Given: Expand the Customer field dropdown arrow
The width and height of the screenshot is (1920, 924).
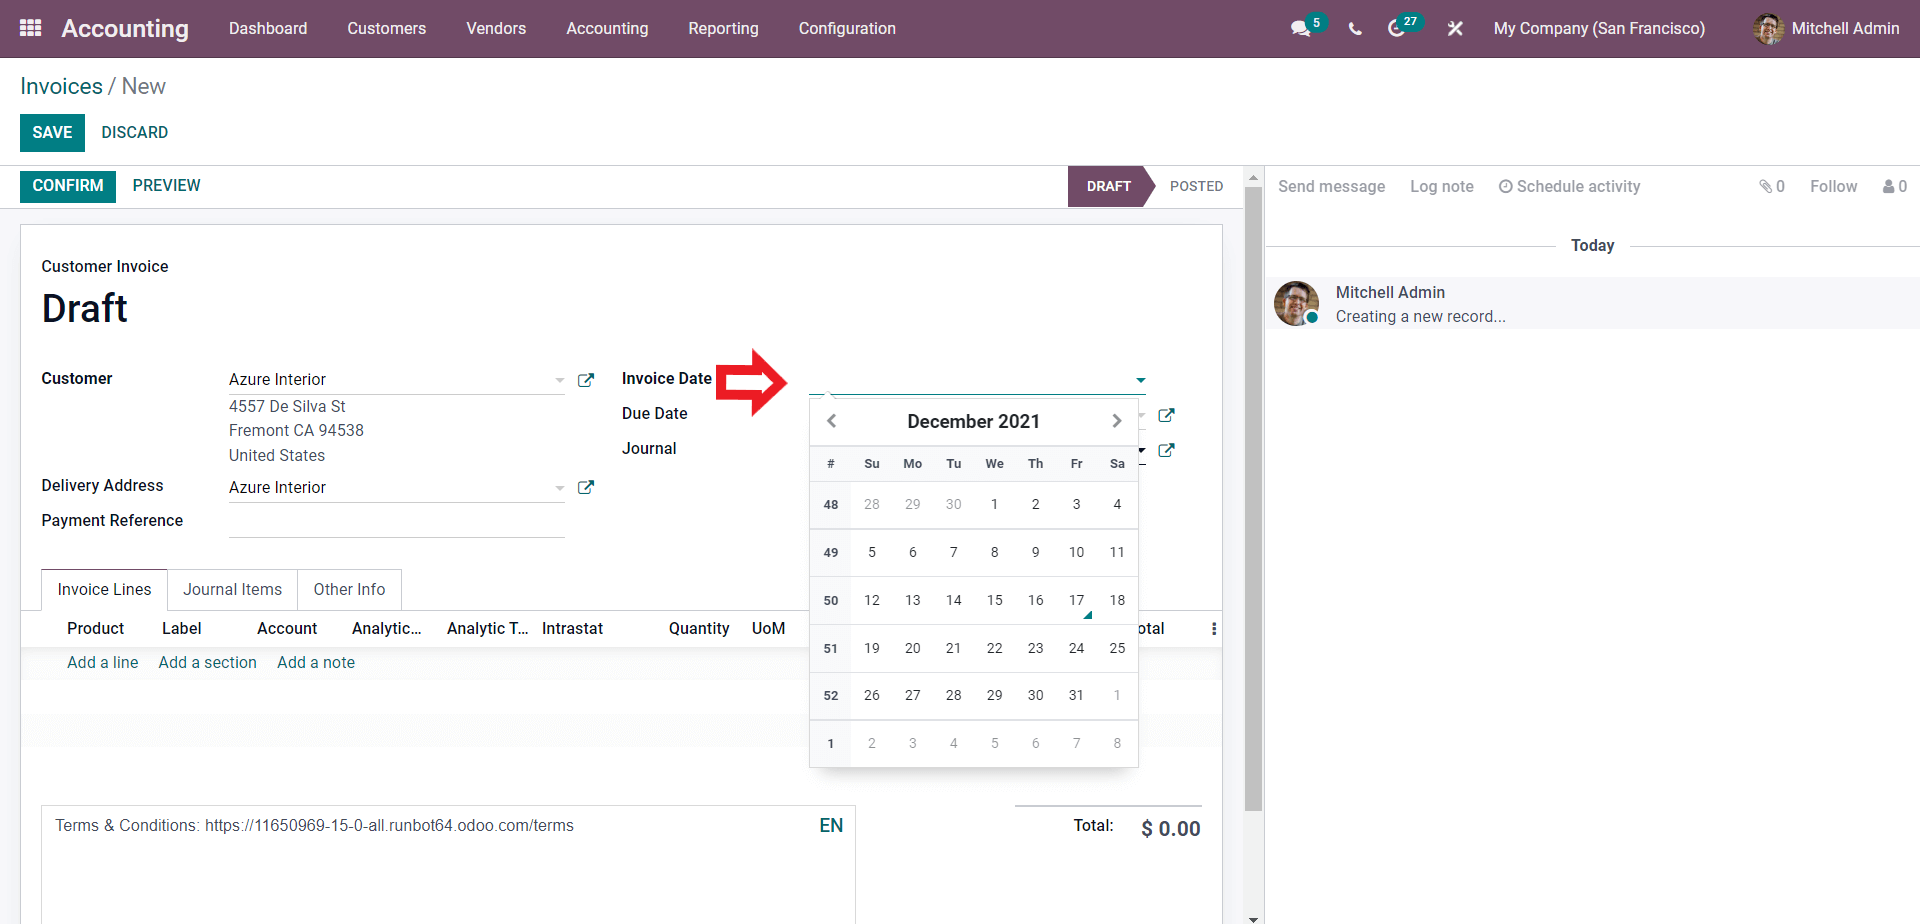Looking at the screenshot, I should pos(560,380).
